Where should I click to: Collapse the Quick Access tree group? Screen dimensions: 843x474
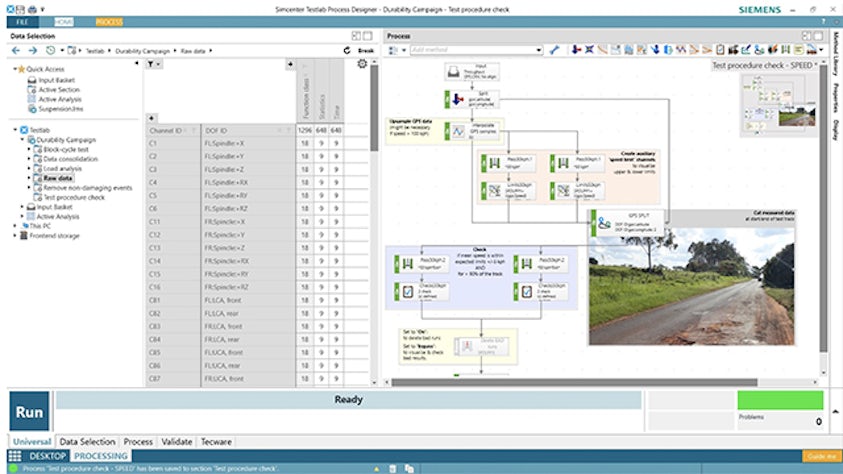tap(15, 69)
